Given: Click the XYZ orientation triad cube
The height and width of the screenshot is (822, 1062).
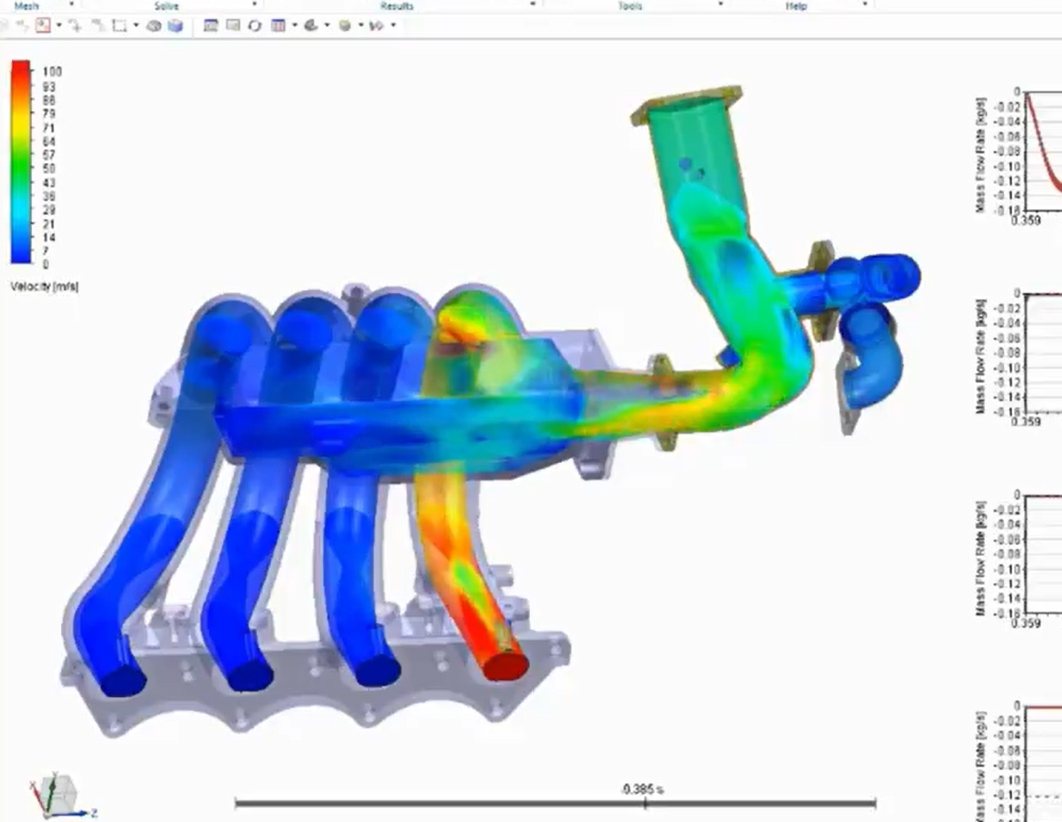Looking at the screenshot, I should (x=57, y=795).
